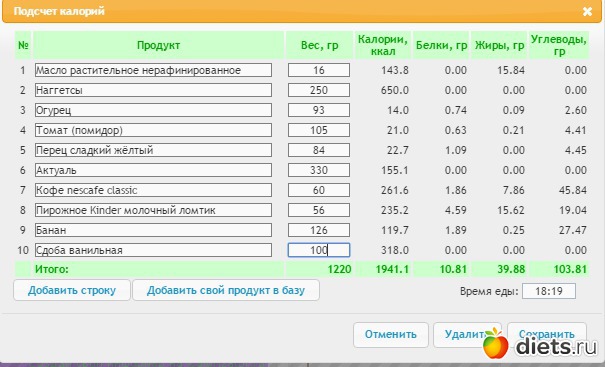The height and width of the screenshot is (367, 605).
Task: Add a new row with Добавить строку
Action: point(72,290)
